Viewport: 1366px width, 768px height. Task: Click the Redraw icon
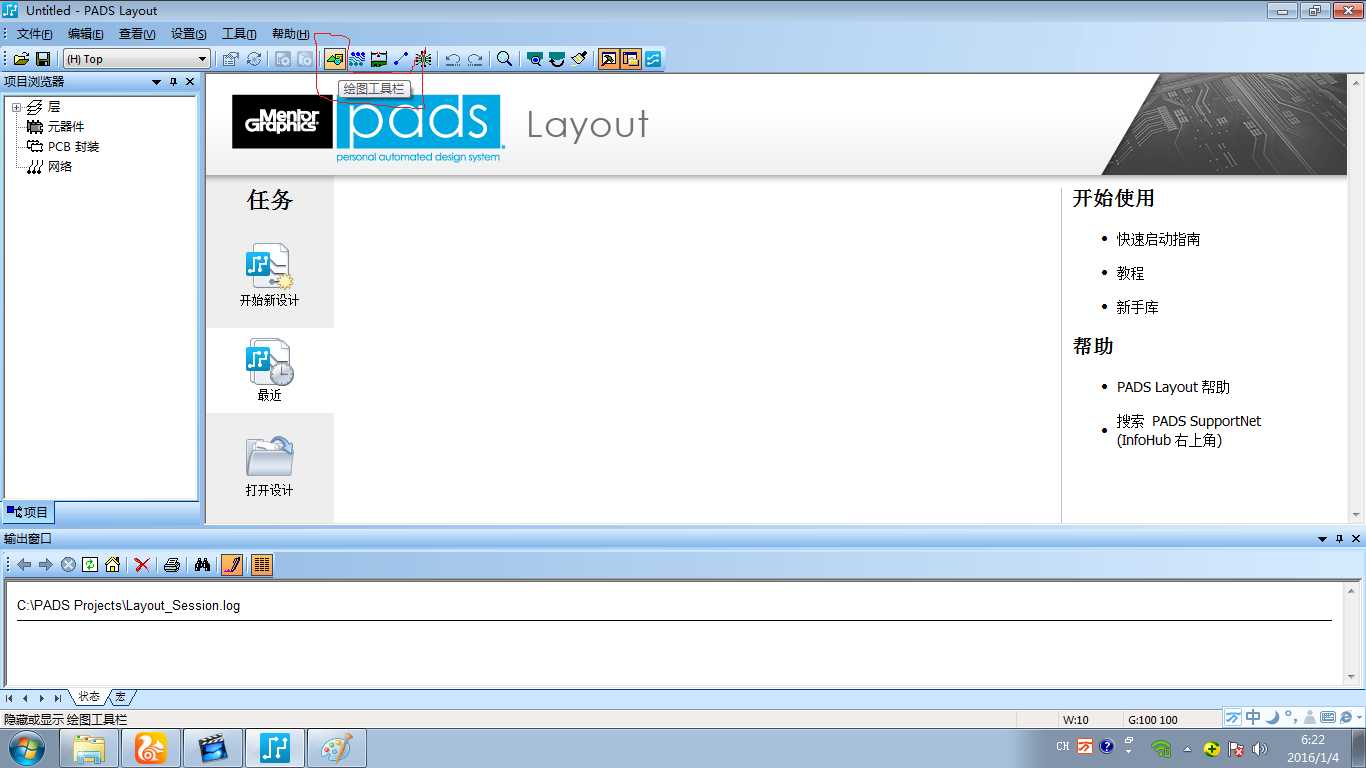point(557,59)
